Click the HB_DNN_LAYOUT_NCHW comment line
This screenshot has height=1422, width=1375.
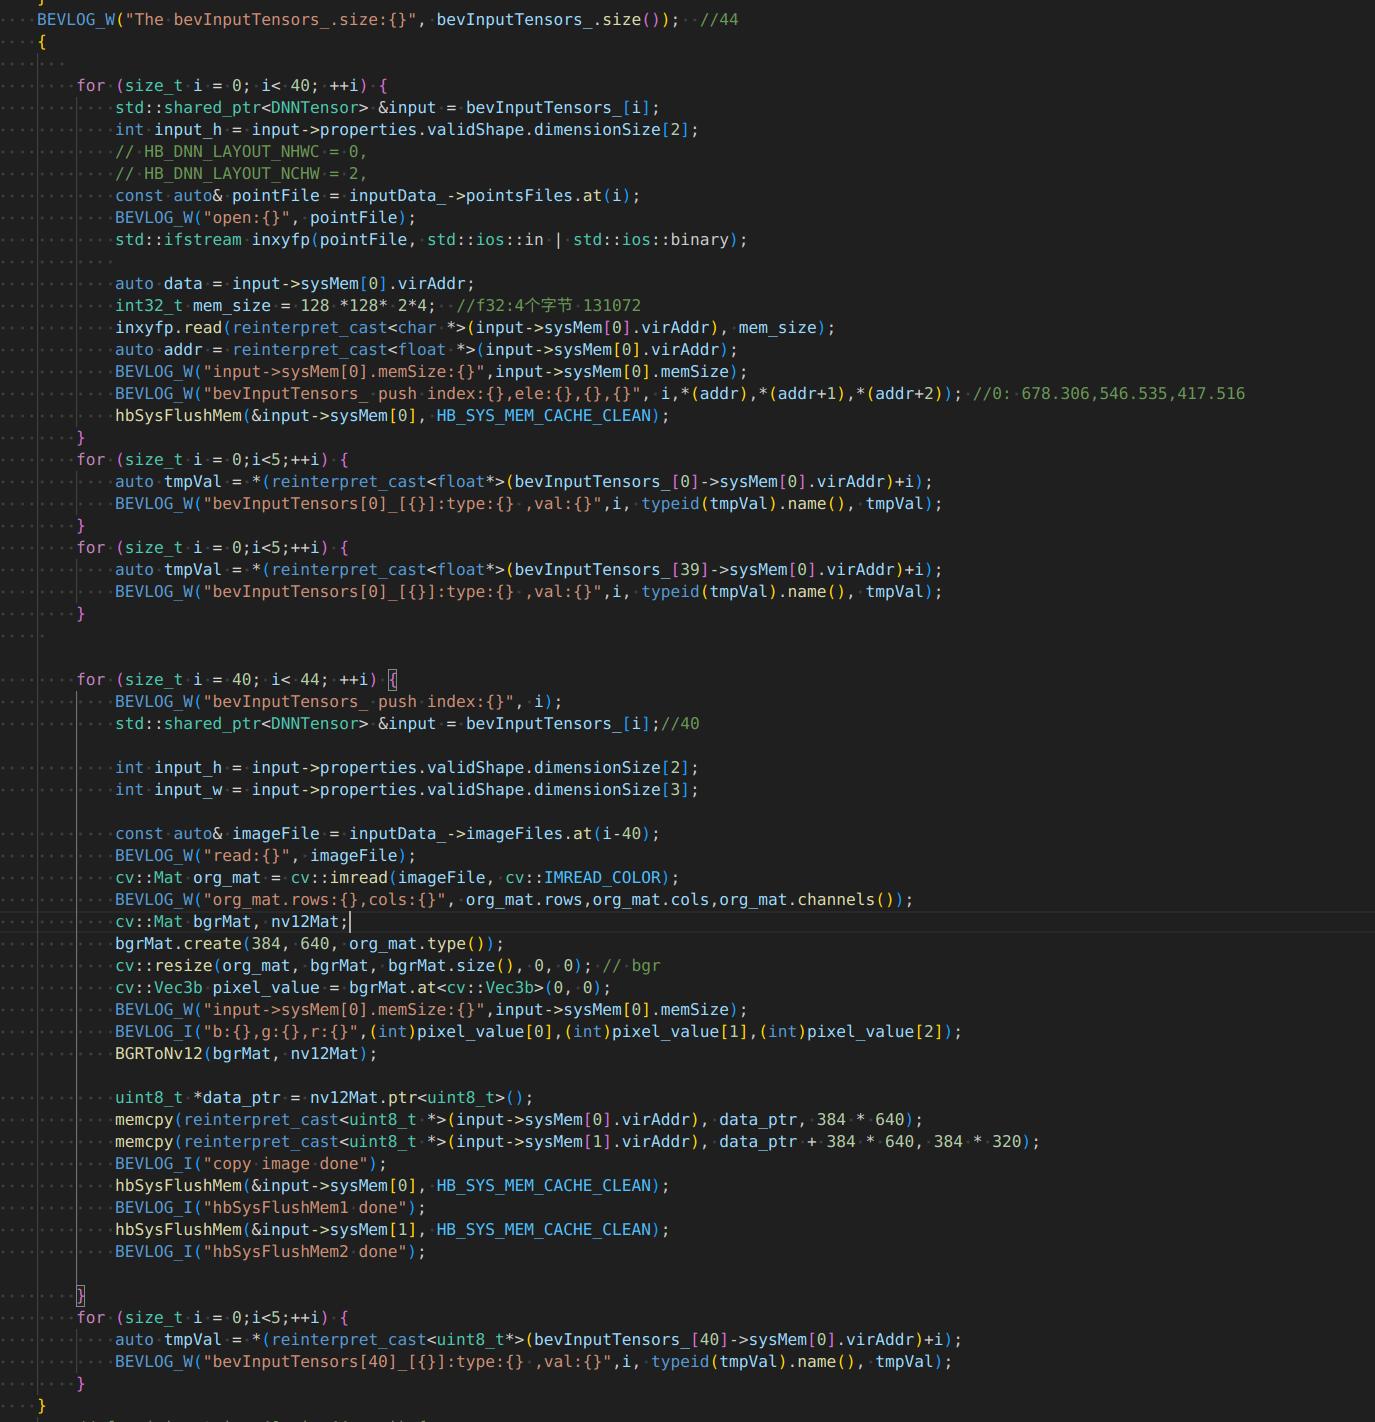(x=240, y=173)
